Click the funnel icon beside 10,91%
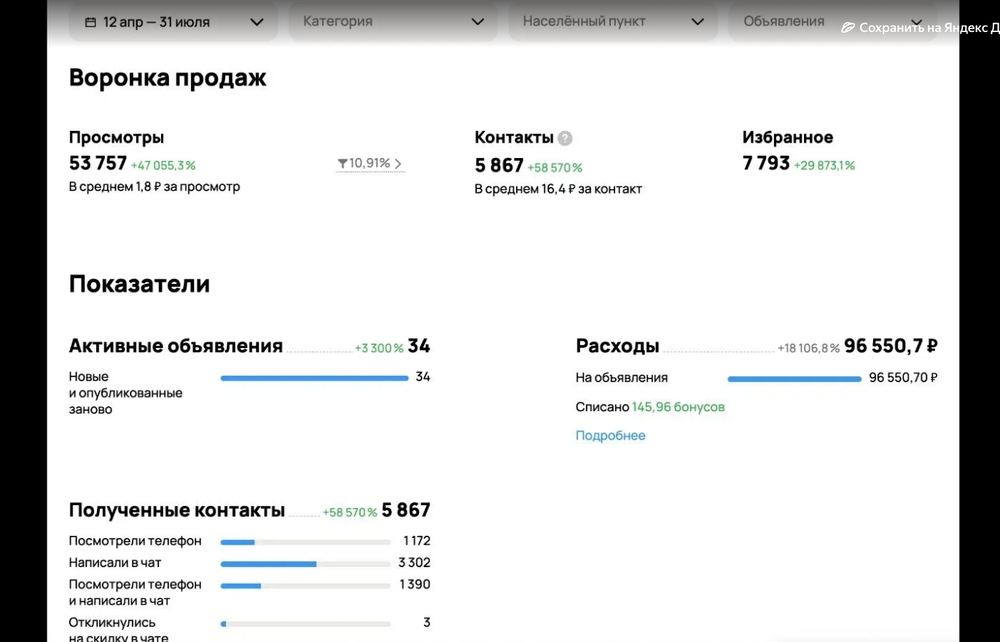The width and height of the screenshot is (1000, 642). tap(342, 164)
